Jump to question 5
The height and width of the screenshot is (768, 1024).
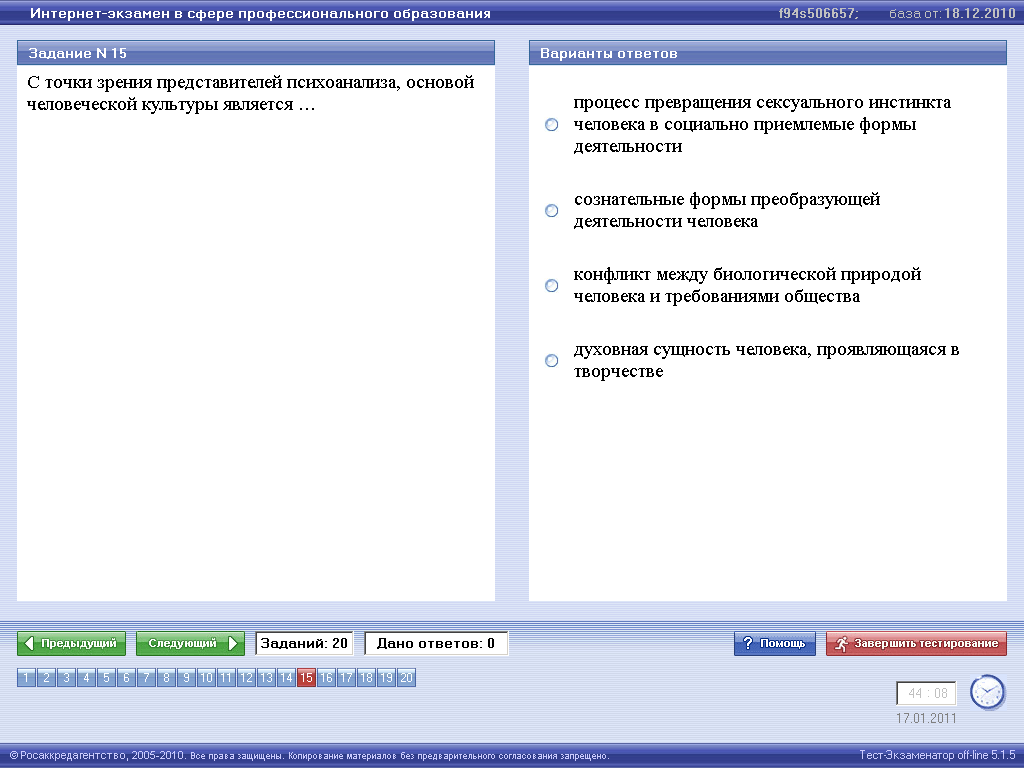106,678
